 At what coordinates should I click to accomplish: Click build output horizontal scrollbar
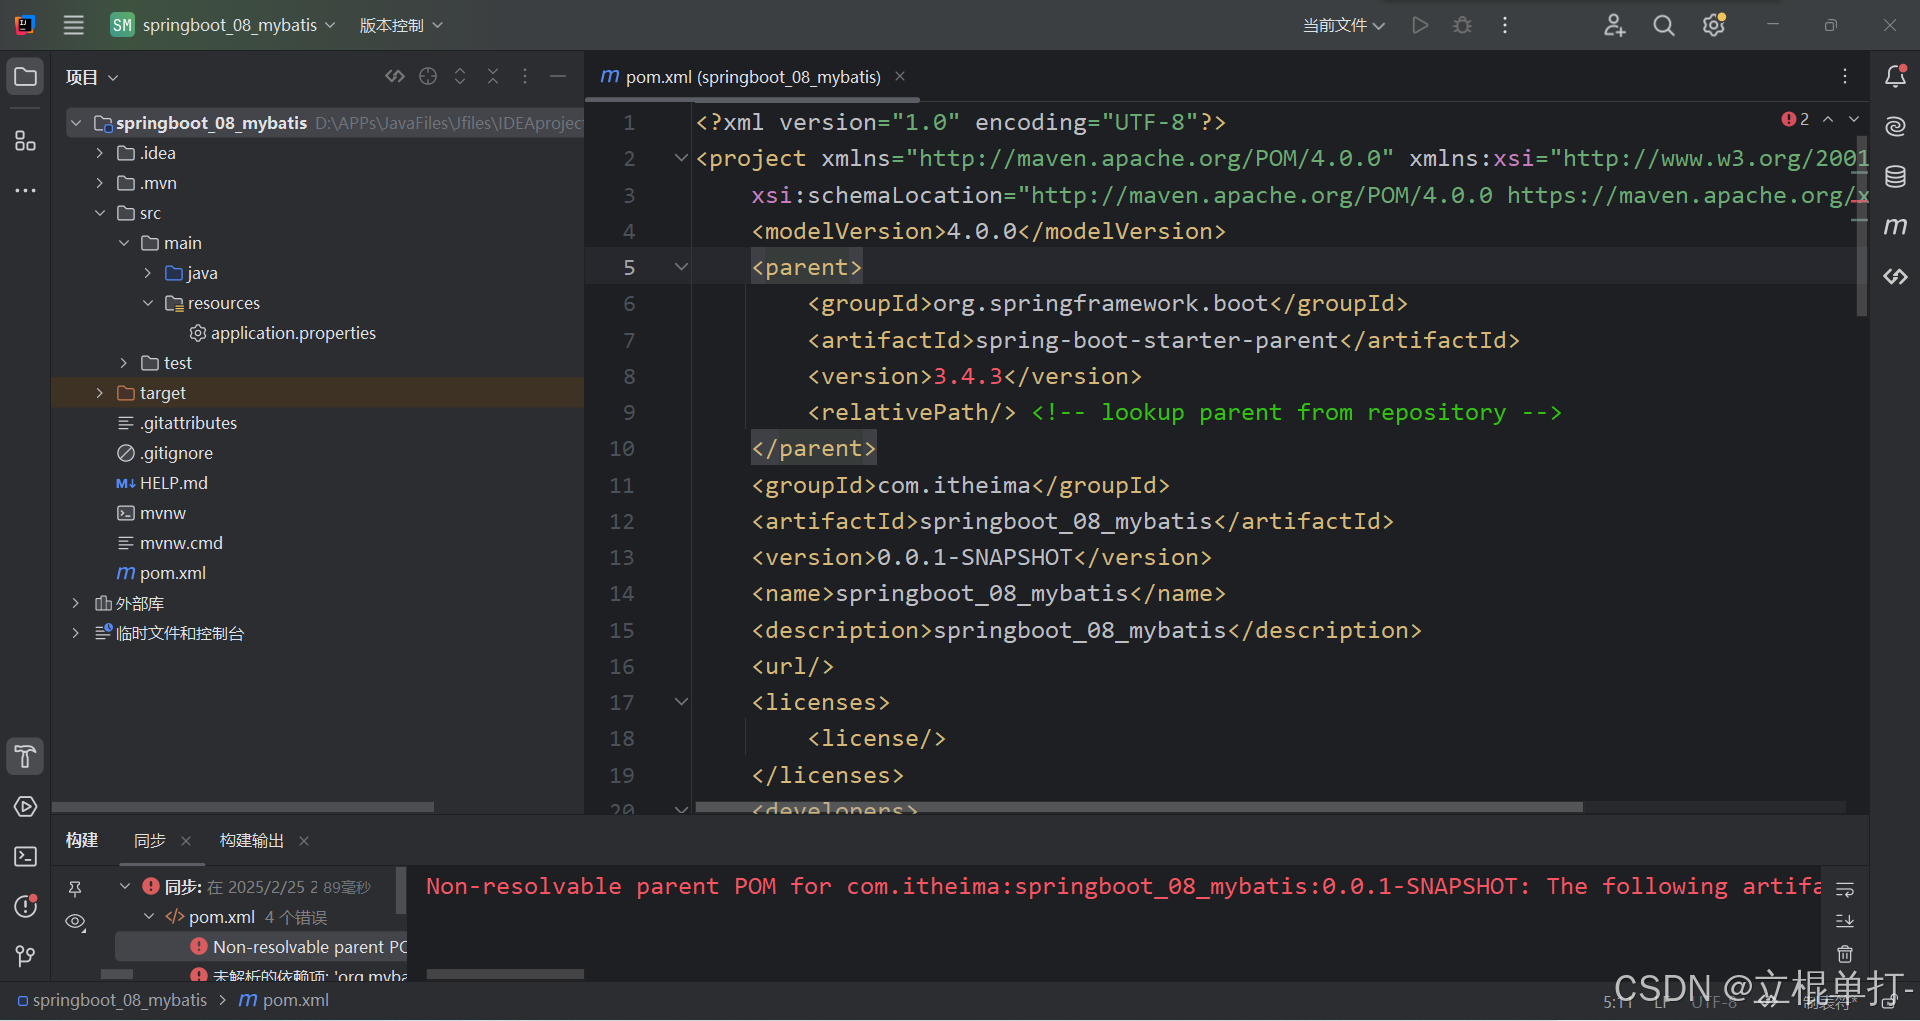coord(505,973)
